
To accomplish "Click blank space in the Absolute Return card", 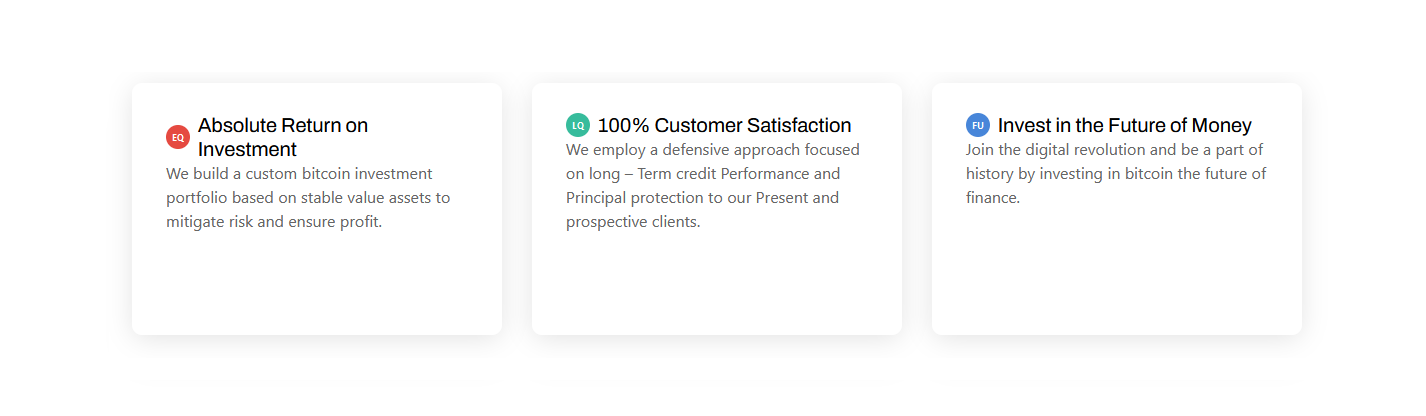I will [x=316, y=285].
